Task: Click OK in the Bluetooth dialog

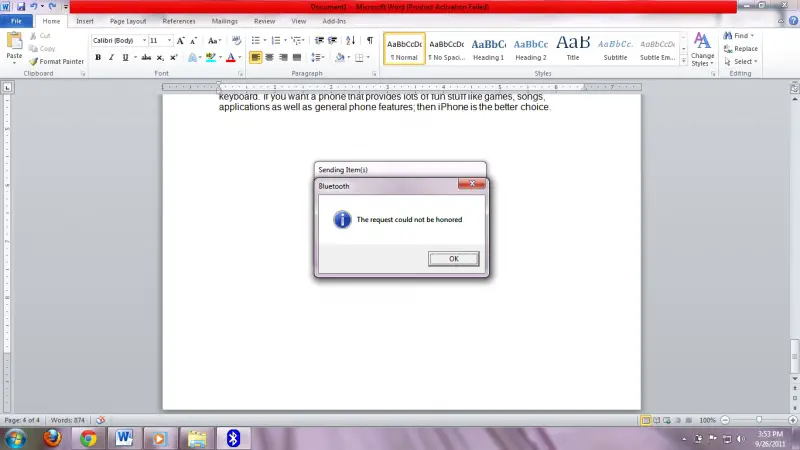Action: 454,259
